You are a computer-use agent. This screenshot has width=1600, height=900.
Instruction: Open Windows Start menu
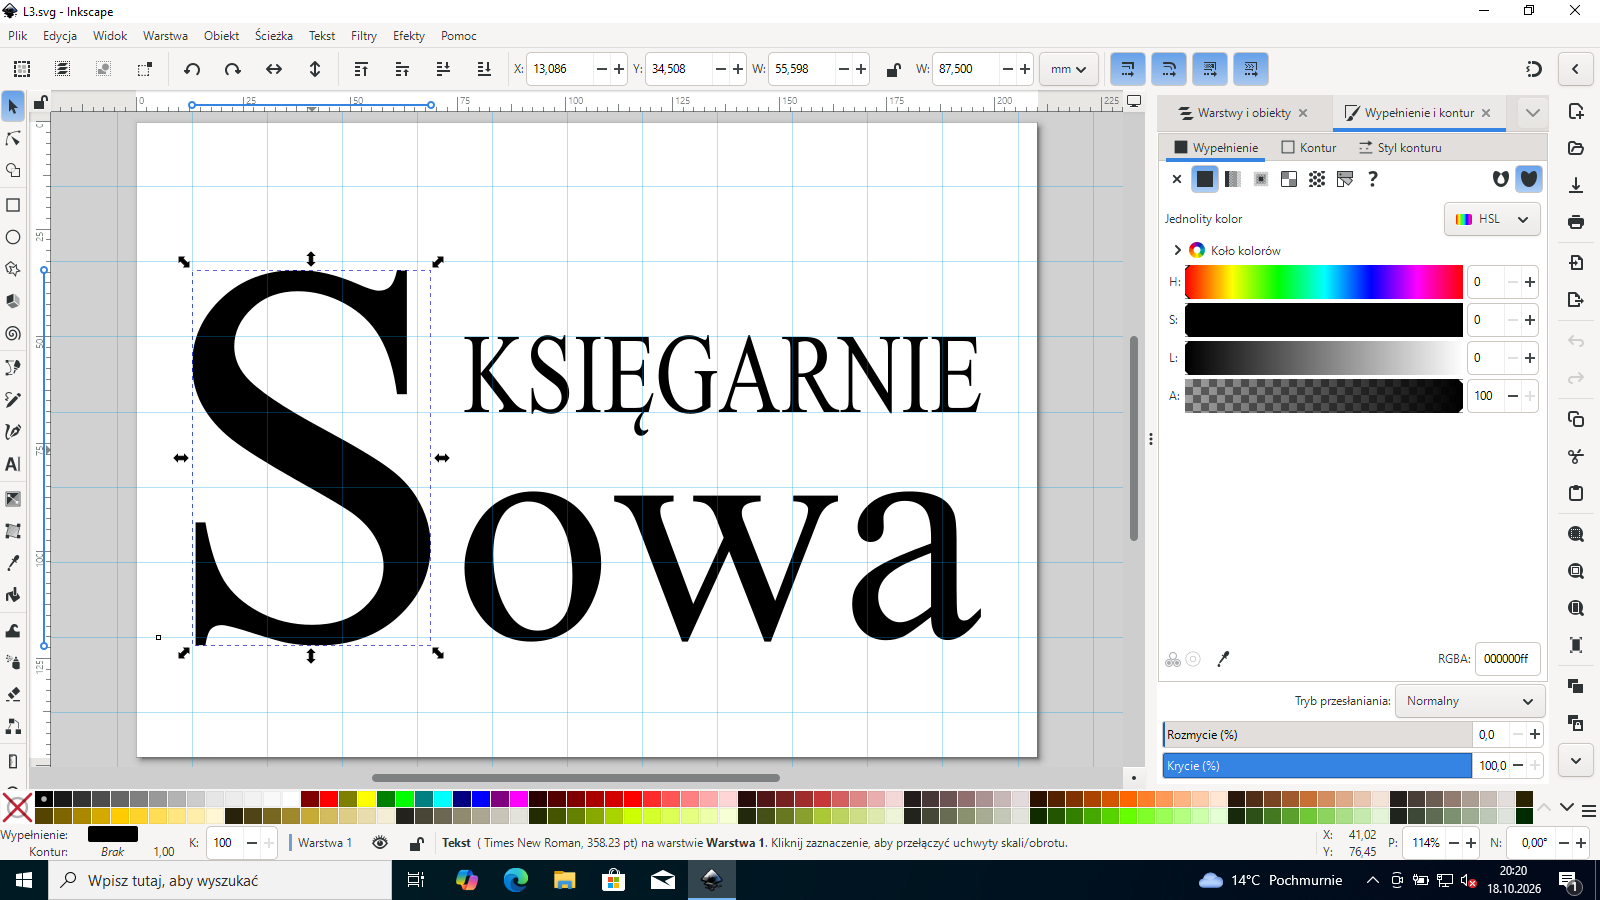point(24,880)
